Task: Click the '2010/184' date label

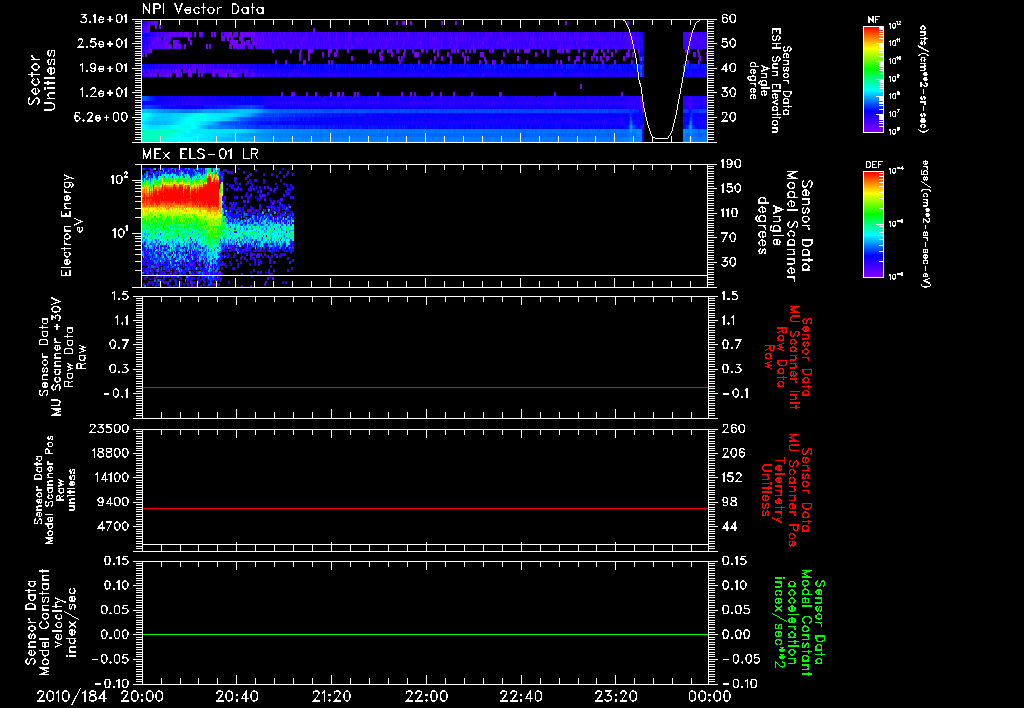Action: tap(71, 696)
